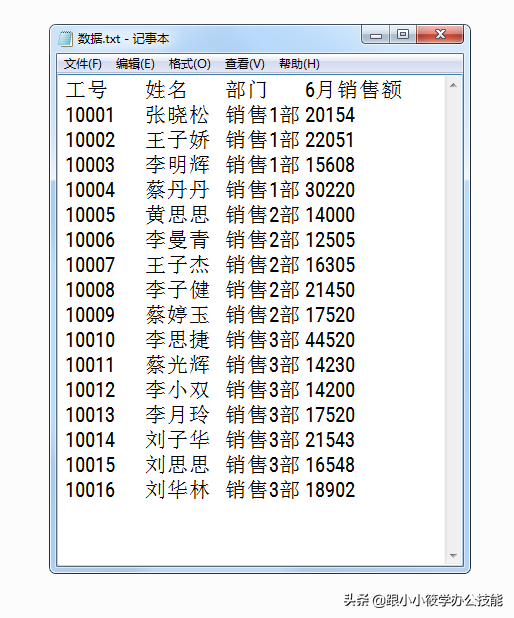Screen dimensions: 514x618
Task: Click the employee ID 10013
Action: coord(90,415)
